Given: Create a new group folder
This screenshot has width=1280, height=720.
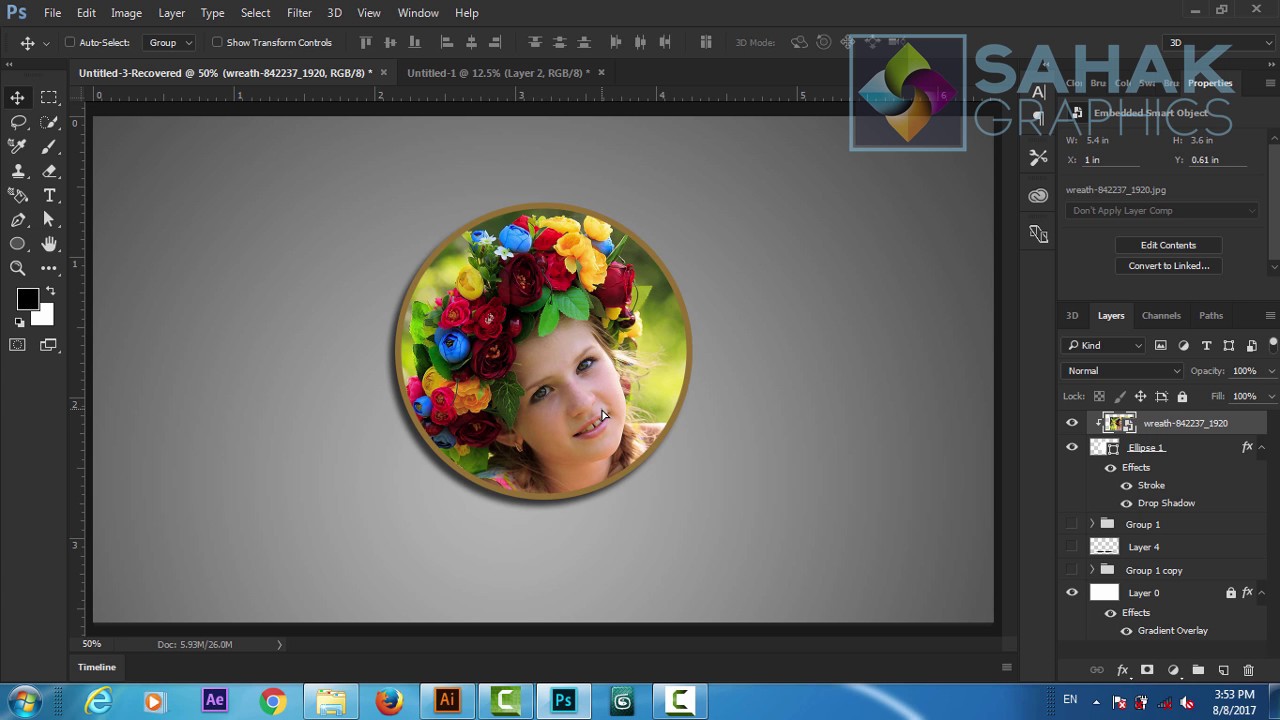Looking at the screenshot, I should (x=1198, y=670).
